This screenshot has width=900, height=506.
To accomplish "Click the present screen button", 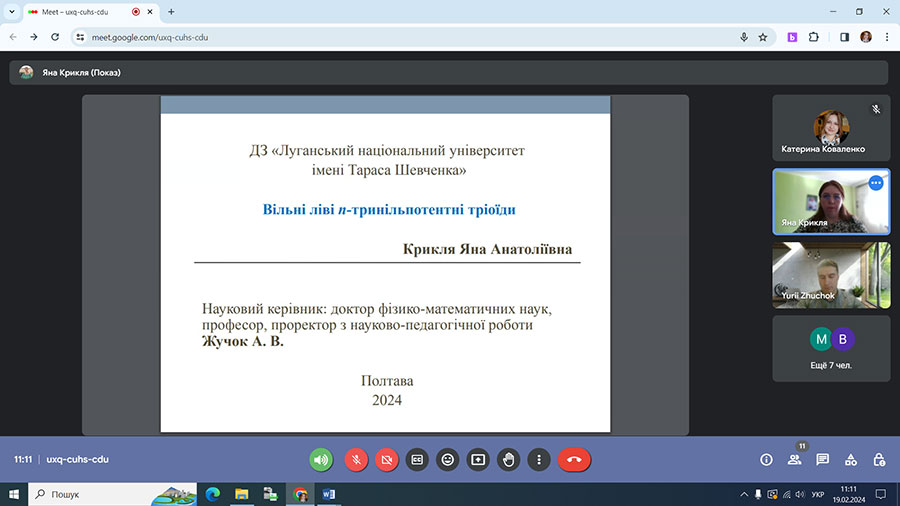I will (x=478, y=459).
